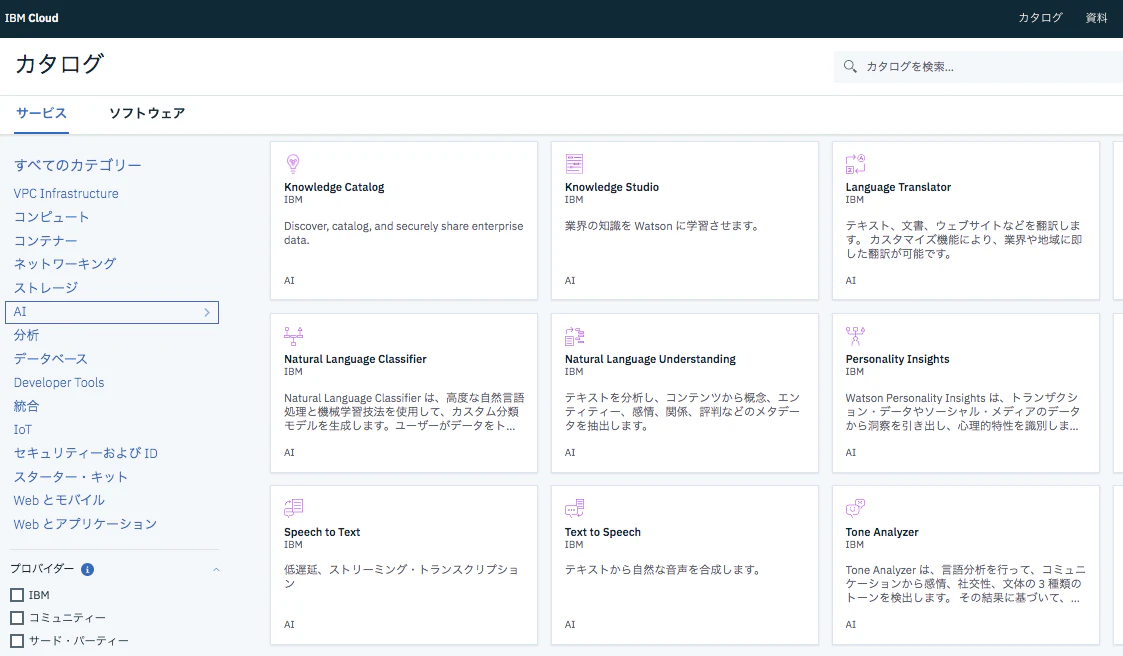The height and width of the screenshot is (656, 1123).
Task: Open カタログ in the top navigation
Action: tap(1040, 18)
